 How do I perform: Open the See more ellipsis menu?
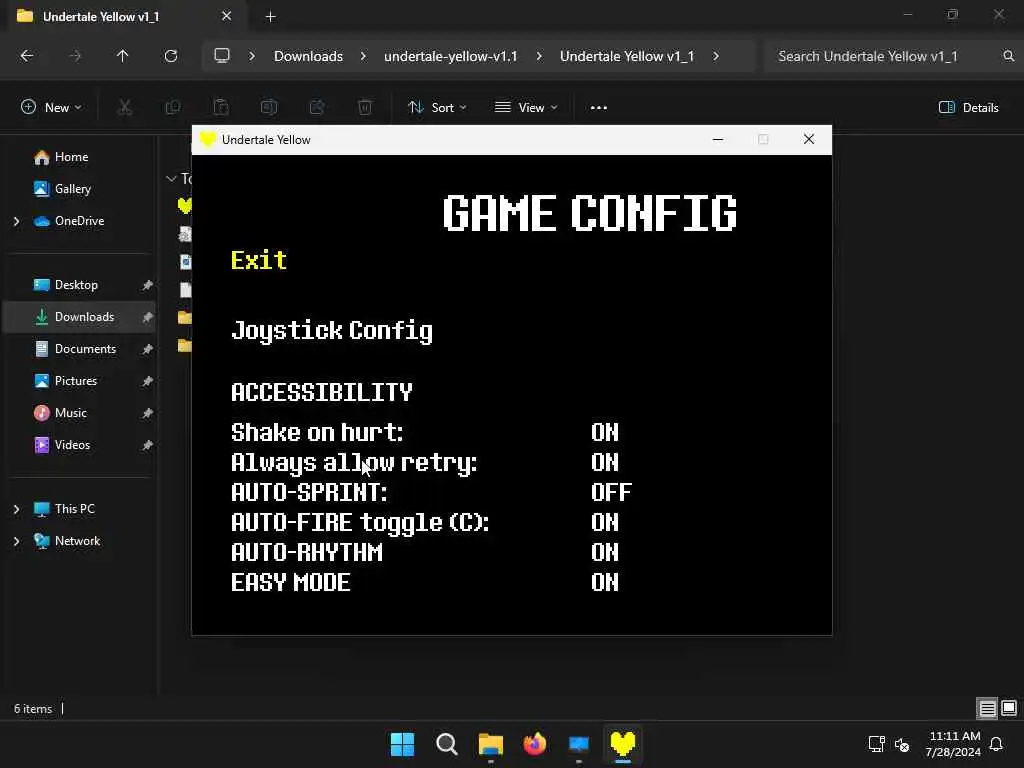click(x=599, y=108)
